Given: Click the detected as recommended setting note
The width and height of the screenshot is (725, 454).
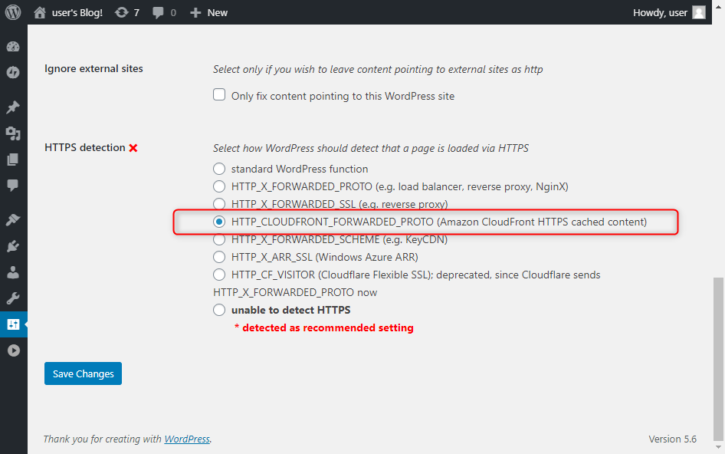Looking at the screenshot, I should (x=324, y=328).
